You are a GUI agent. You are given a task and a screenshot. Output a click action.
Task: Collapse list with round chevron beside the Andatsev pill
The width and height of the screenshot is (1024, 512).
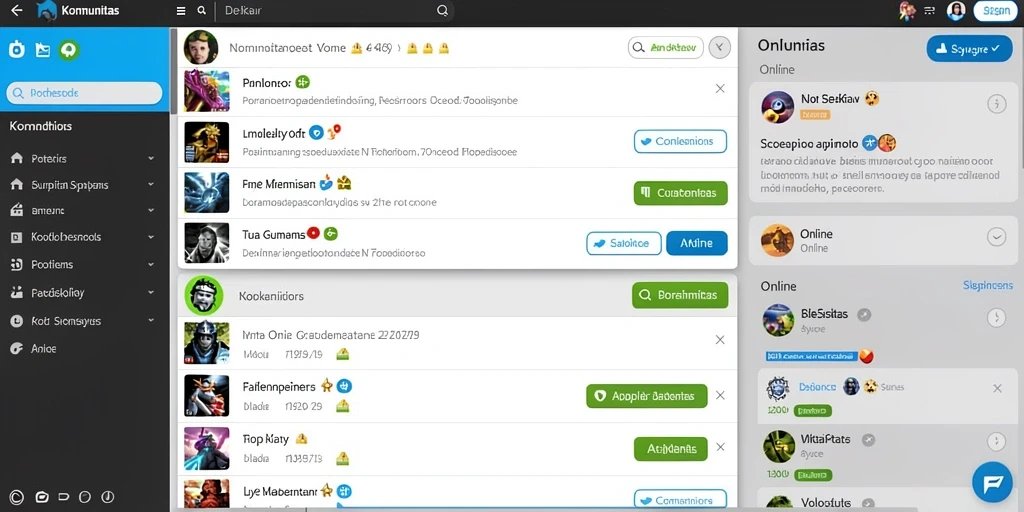point(720,47)
